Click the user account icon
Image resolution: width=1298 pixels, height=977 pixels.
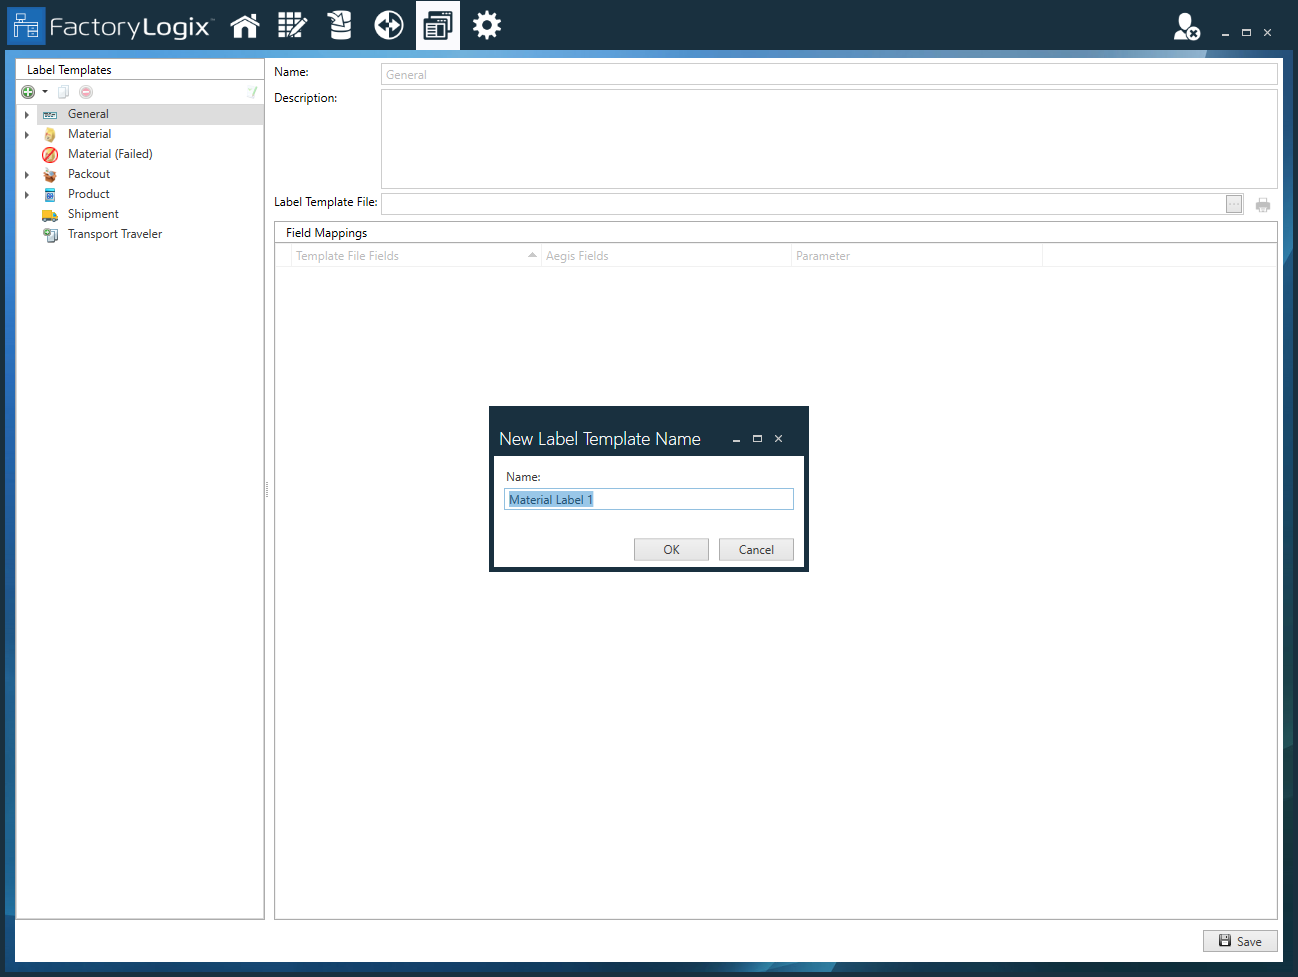click(x=1185, y=28)
